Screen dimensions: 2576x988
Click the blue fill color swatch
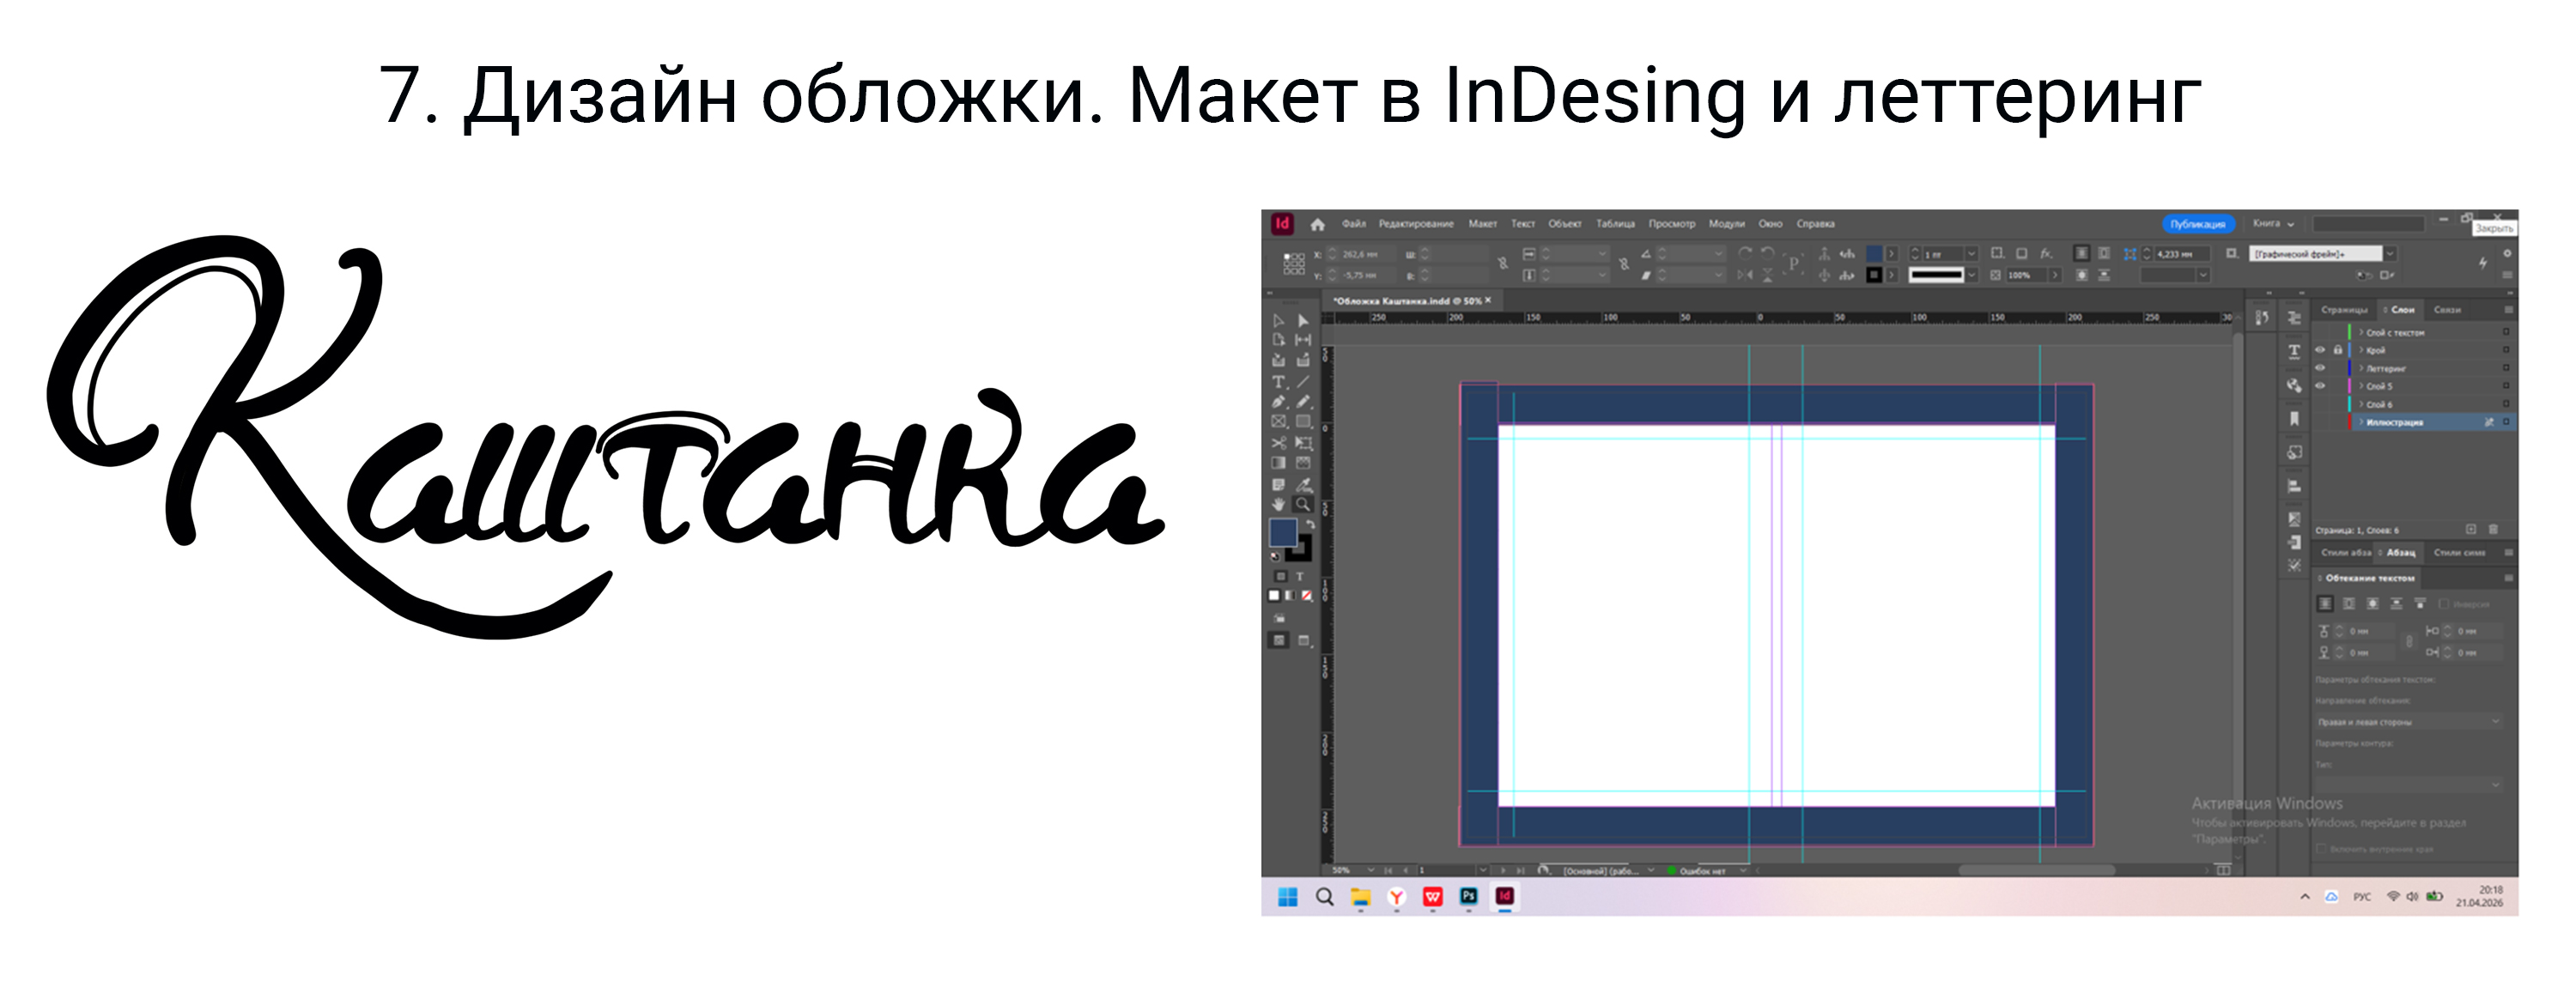[1284, 533]
